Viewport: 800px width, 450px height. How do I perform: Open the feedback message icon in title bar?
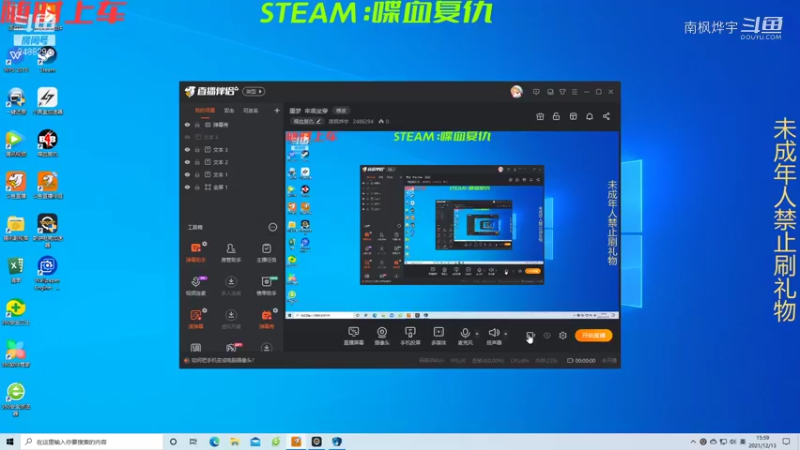(x=536, y=92)
